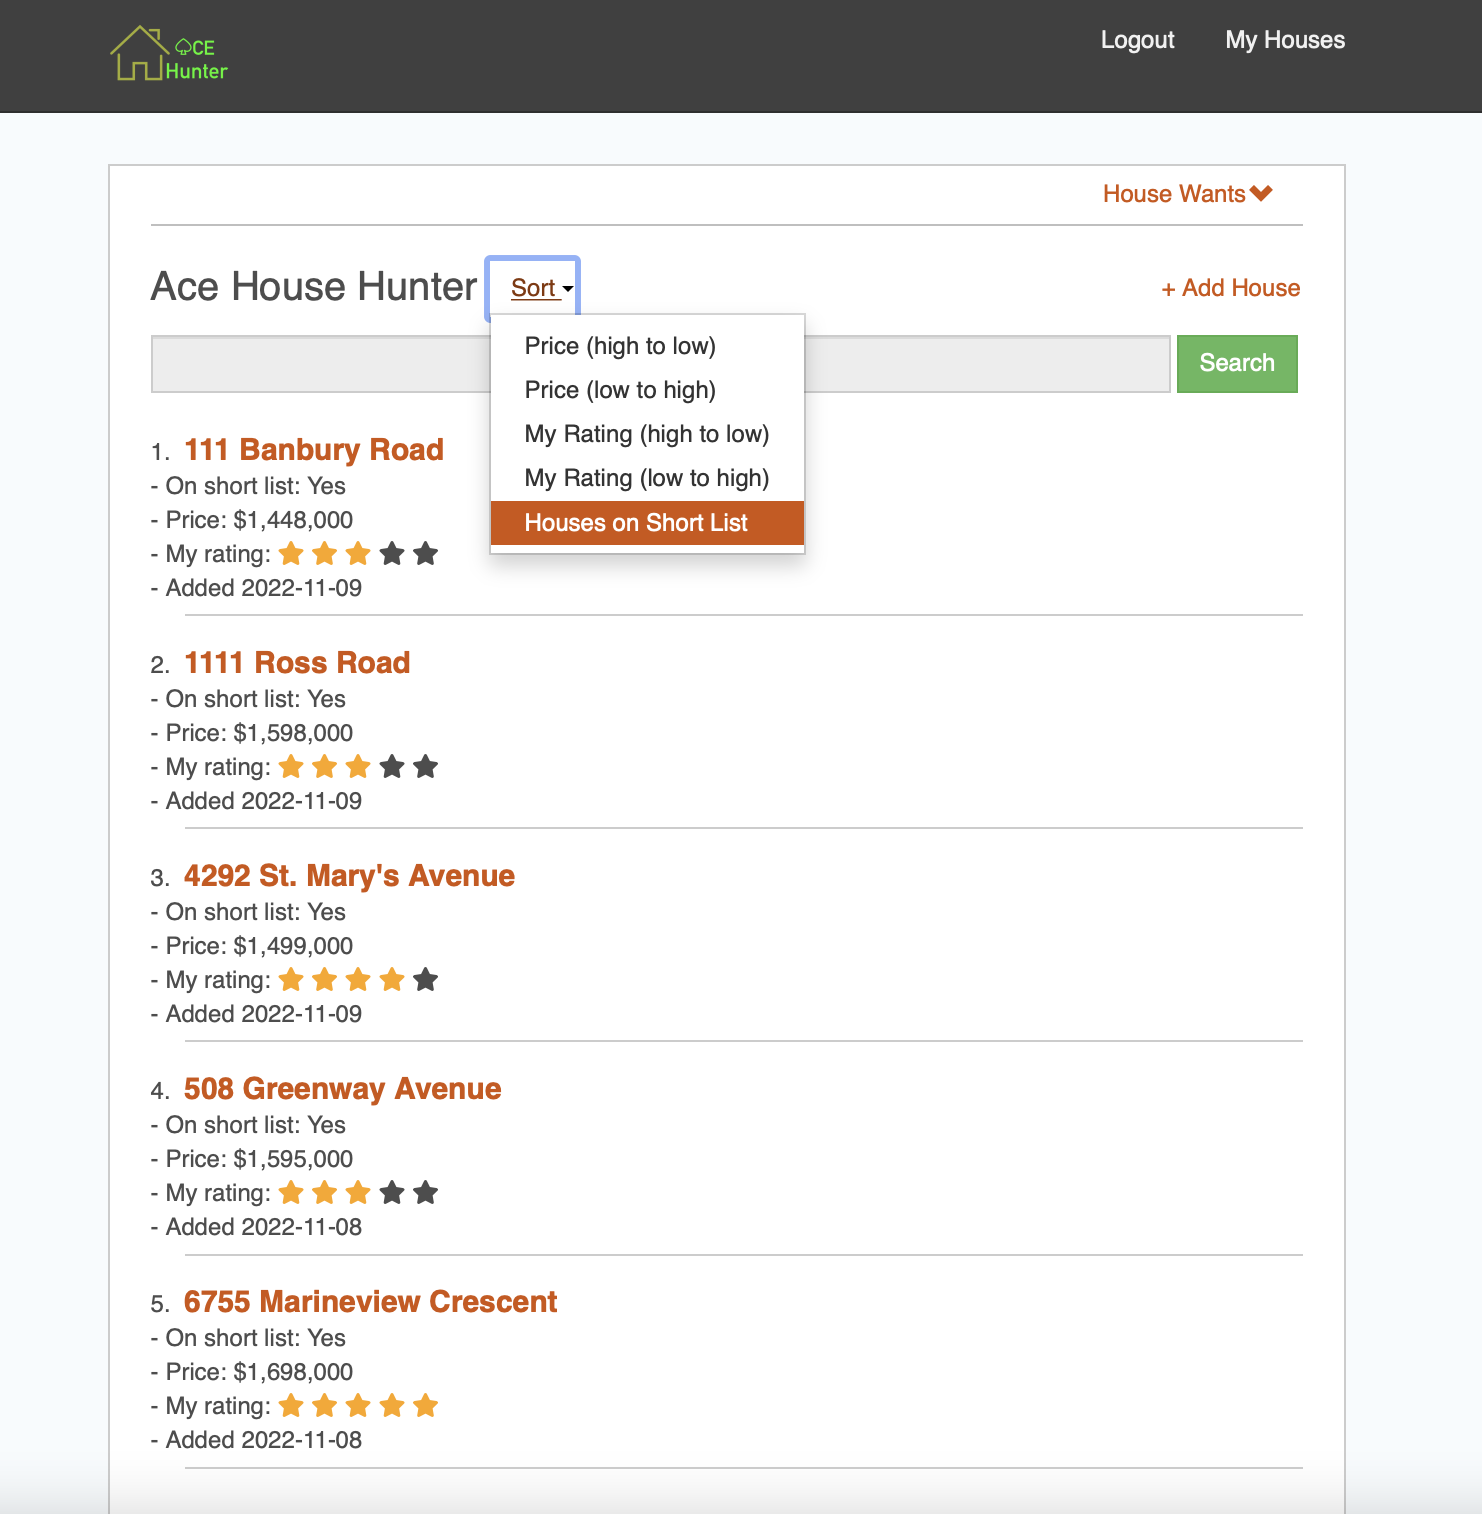Click third star on 6755 Marineview Crescent
Viewport: 1482px width, 1514px height.
point(358,1406)
